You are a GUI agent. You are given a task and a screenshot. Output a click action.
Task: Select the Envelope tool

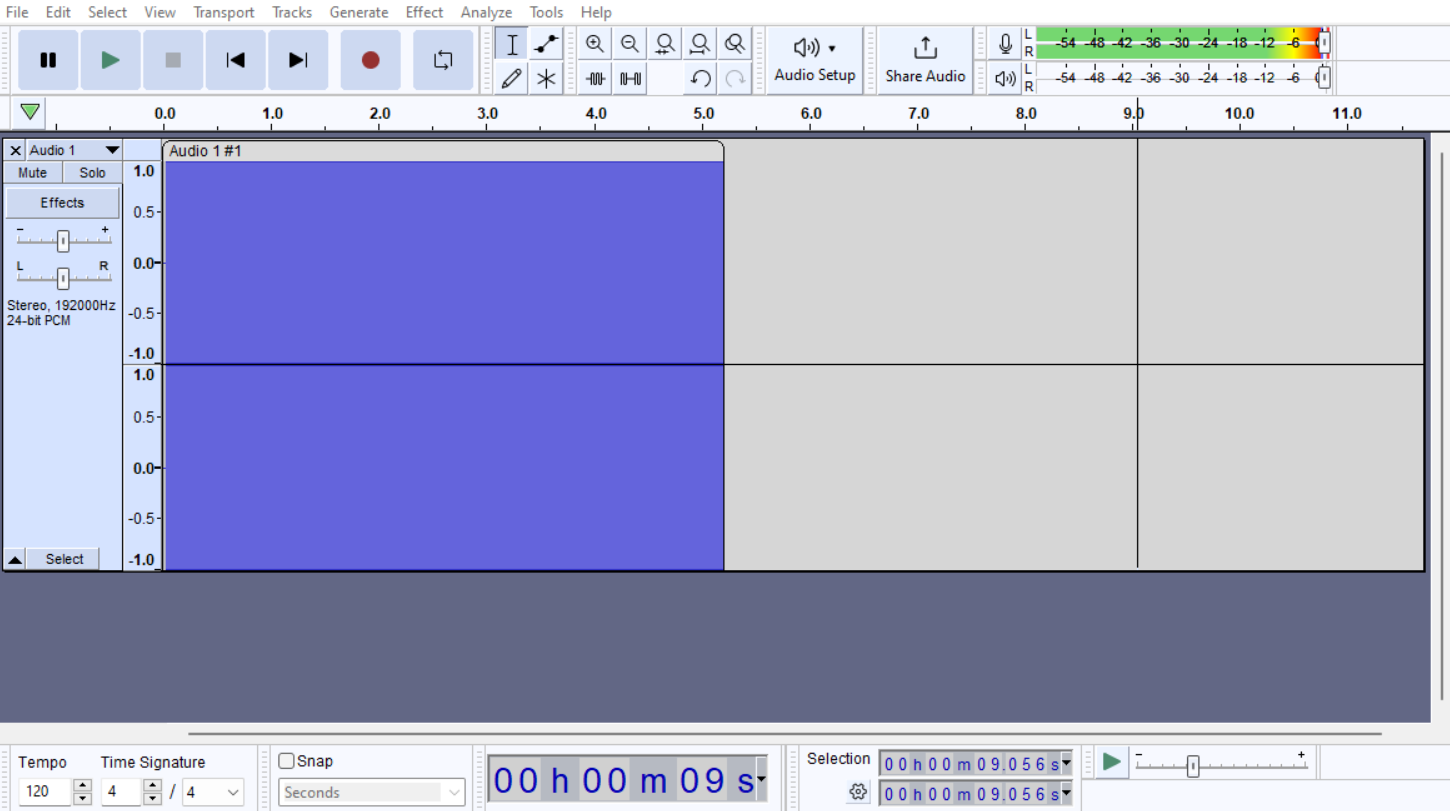pyautogui.click(x=546, y=44)
